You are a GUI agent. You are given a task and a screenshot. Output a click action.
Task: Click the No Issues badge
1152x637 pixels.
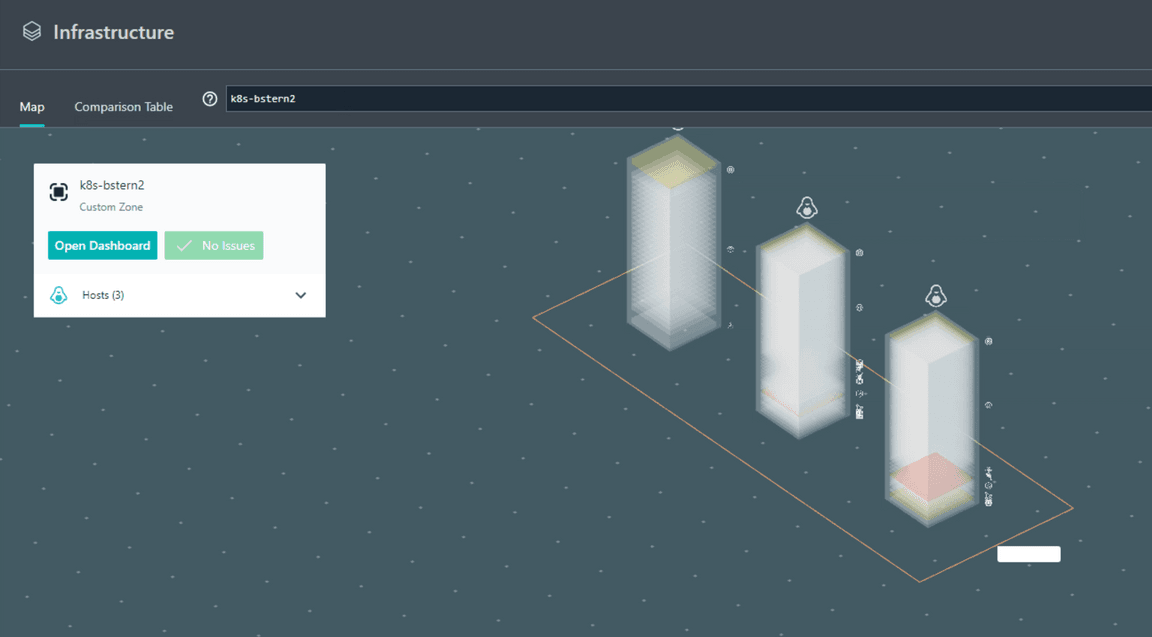[x=214, y=245]
